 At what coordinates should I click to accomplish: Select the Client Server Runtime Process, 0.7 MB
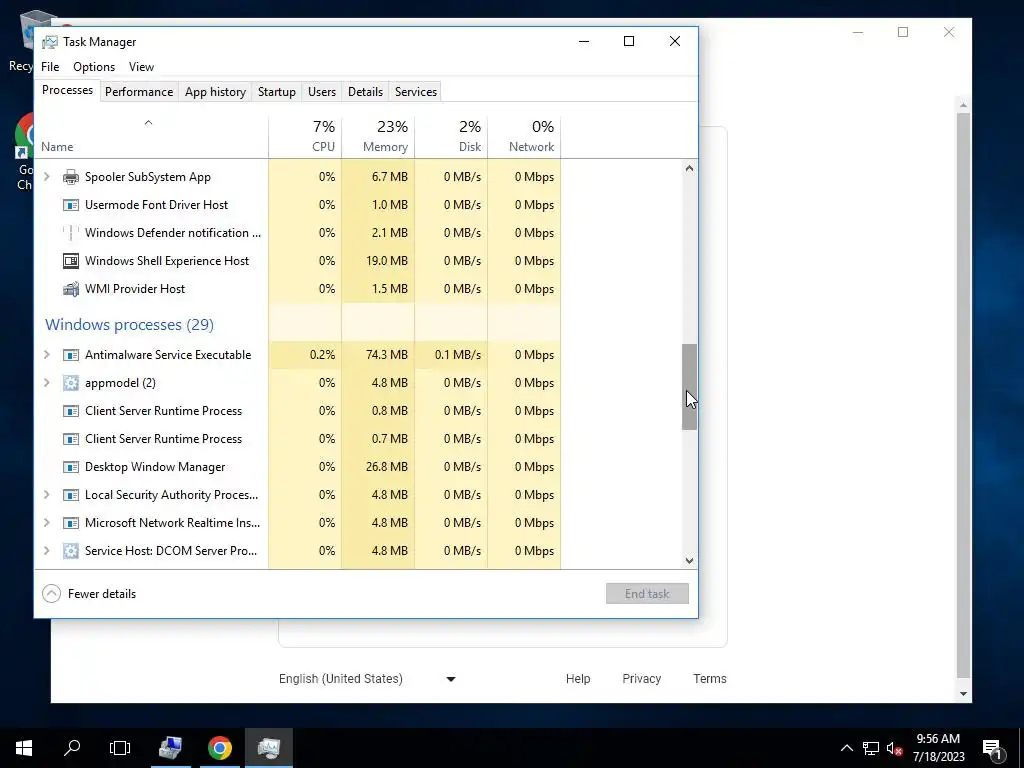click(x=298, y=439)
